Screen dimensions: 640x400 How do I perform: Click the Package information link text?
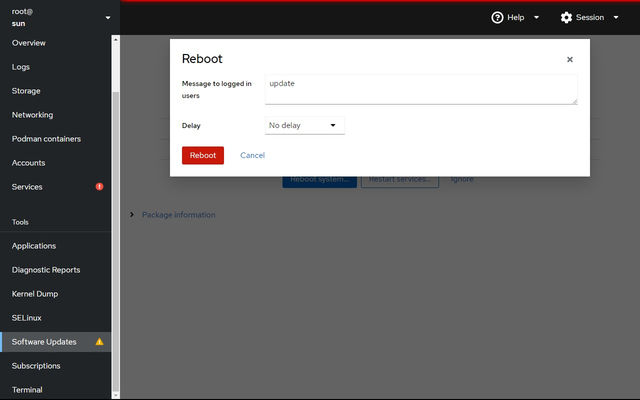(179, 215)
